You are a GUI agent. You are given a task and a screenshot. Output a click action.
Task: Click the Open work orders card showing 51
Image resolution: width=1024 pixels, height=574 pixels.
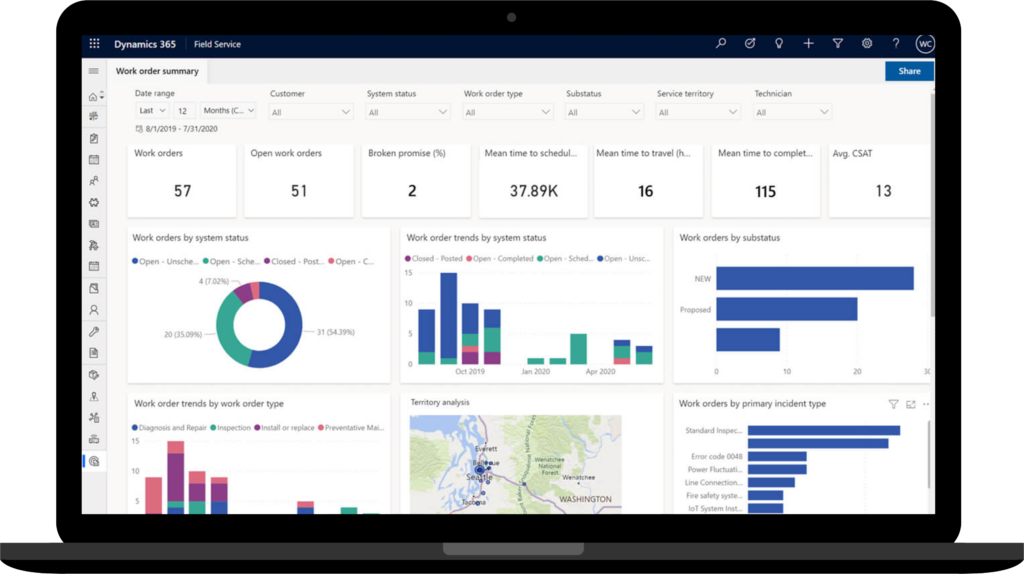(298, 180)
